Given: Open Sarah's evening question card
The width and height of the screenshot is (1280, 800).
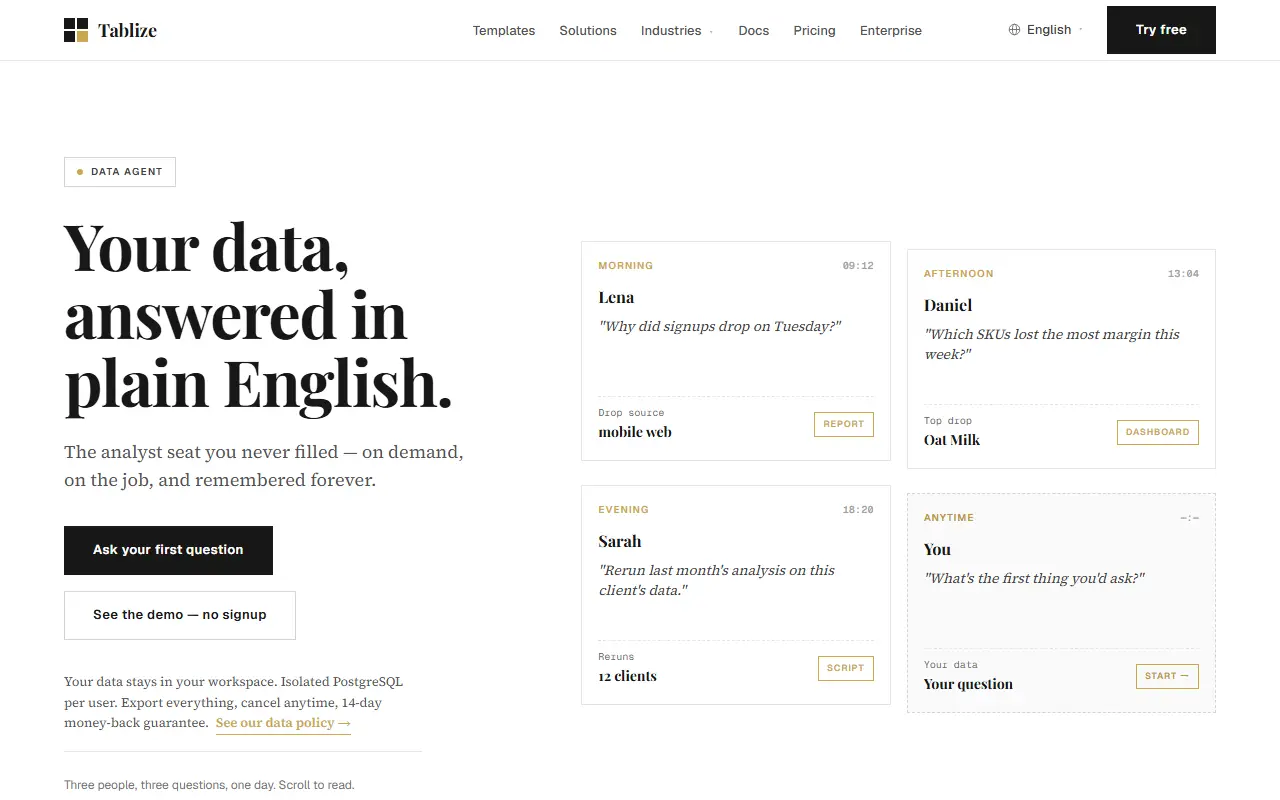Looking at the screenshot, I should [736, 595].
